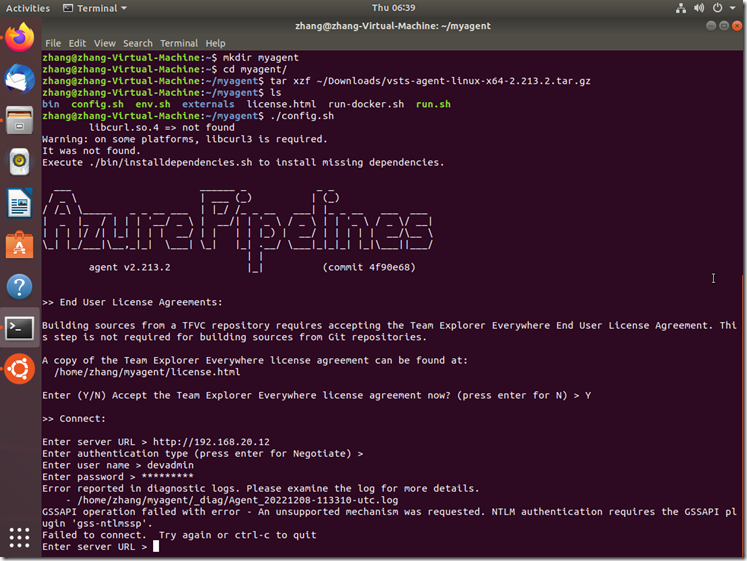Click license.html in the ls output
The height and width of the screenshot is (561, 747).
[281, 104]
